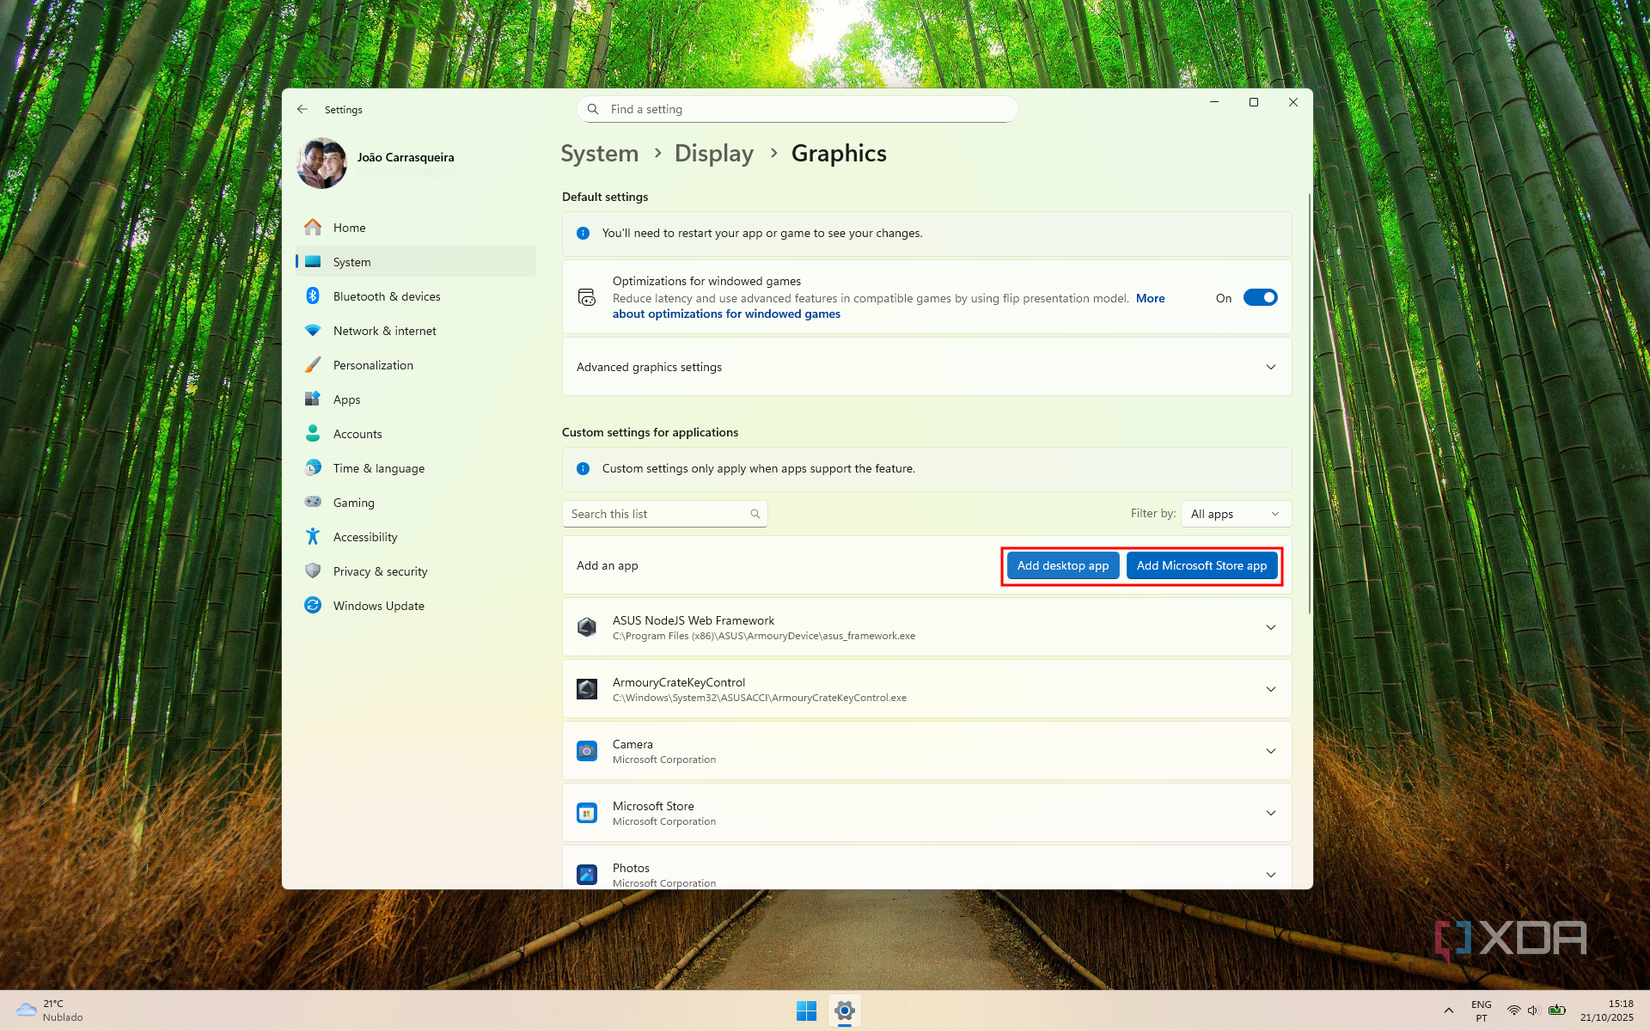Open the Accounts settings page
Image resolution: width=1650 pixels, height=1031 pixels.
[356, 433]
